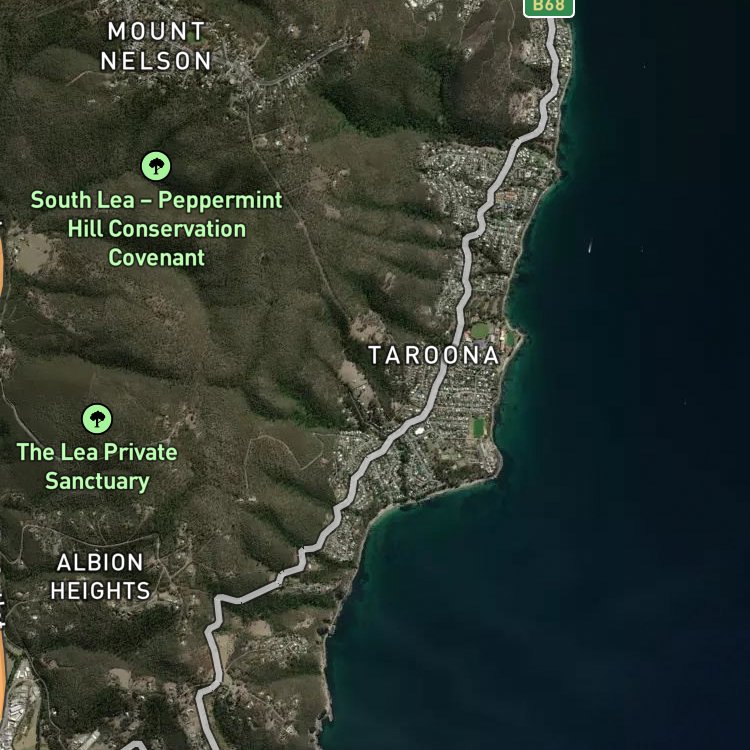Open the Taroona suburb label
This screenshot has width=750, height=750.
(x=434, y=355)
